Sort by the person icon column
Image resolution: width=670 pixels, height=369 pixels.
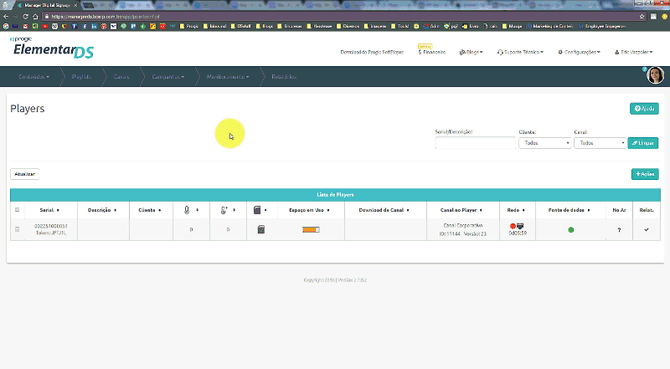(x=227, y=210)
